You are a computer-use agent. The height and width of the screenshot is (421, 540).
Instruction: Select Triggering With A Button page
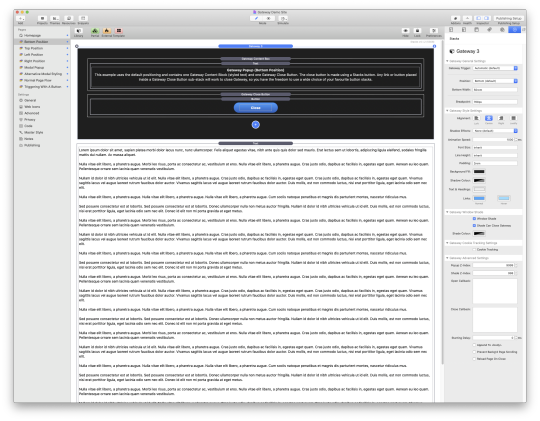click(43, 87)
